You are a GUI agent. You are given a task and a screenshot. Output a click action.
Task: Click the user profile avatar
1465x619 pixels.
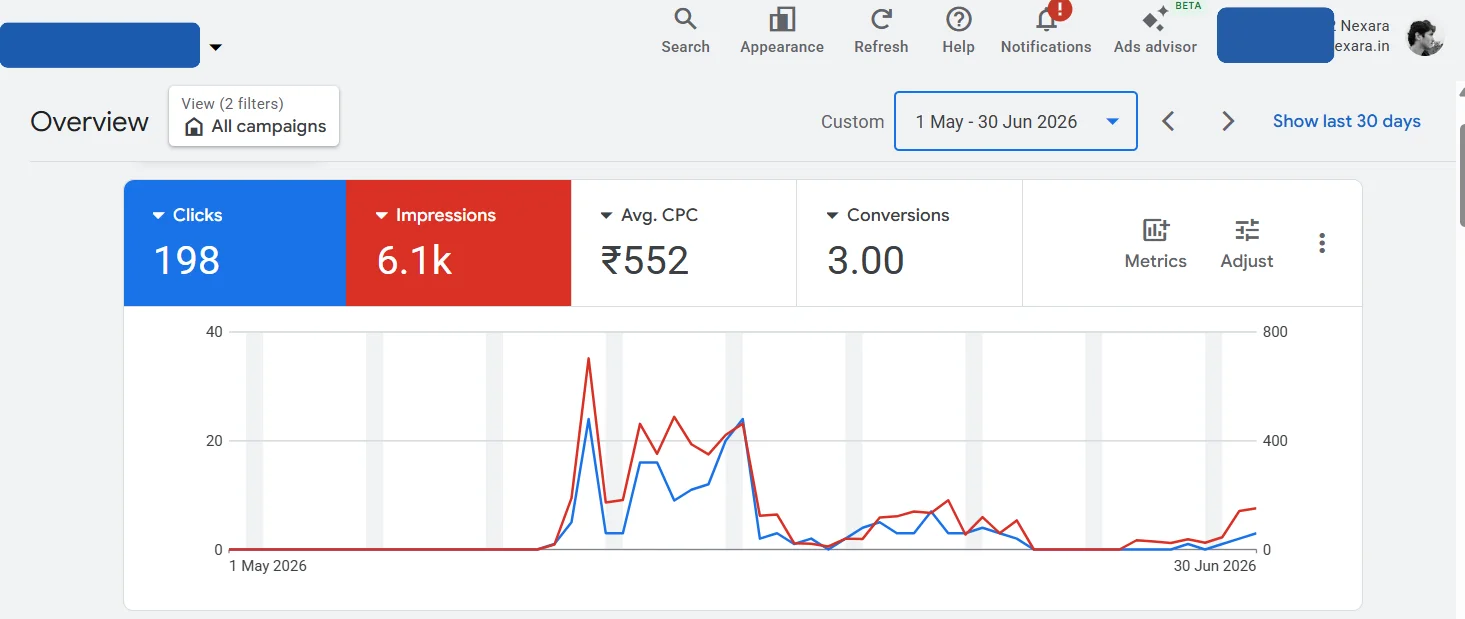pyautogui.click(x=1425, y=38)
